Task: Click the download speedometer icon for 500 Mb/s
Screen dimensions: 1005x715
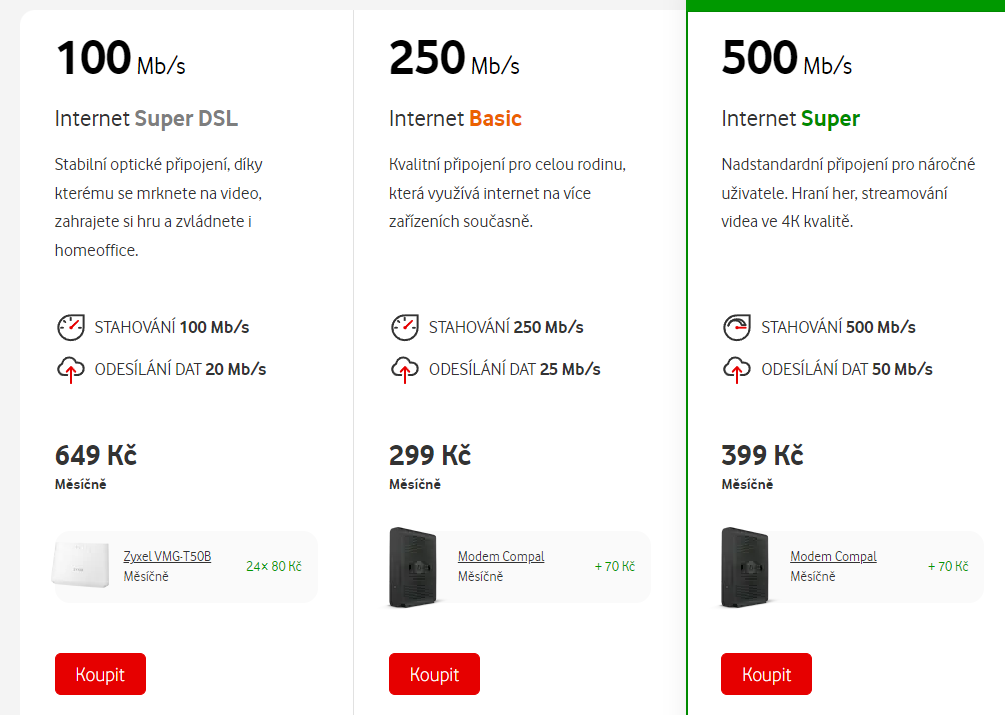Action: [x=737, y=327]
